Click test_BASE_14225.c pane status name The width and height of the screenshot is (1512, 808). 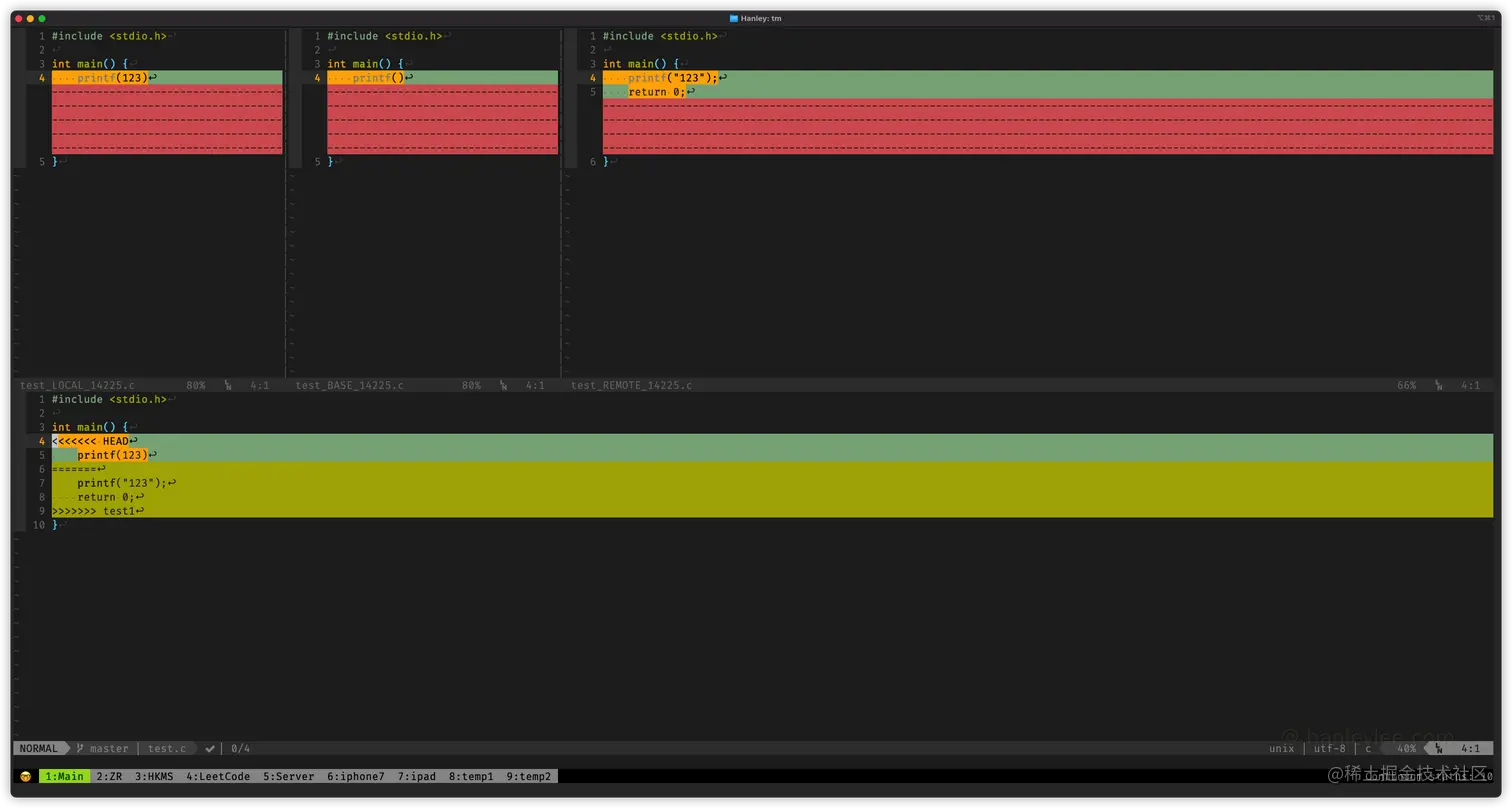click(349, 385)
